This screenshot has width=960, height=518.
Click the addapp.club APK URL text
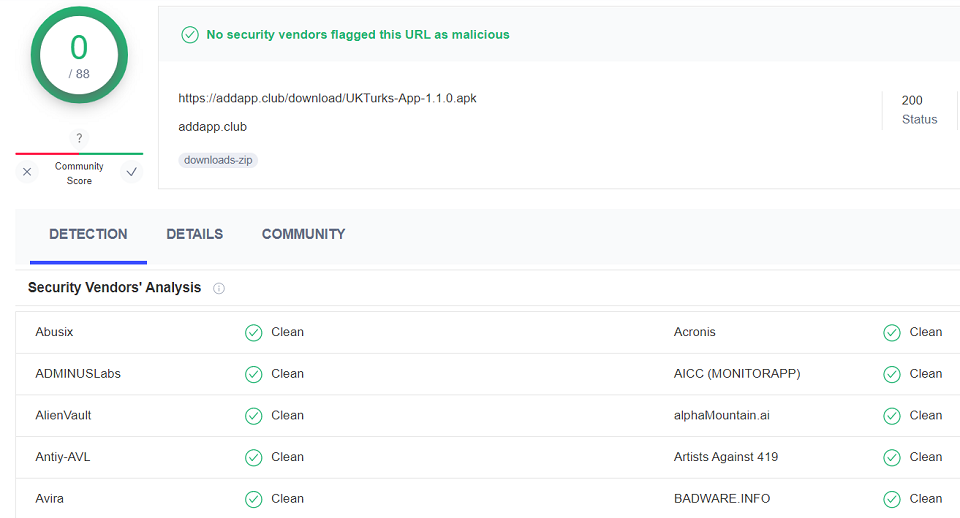point(328,98)
